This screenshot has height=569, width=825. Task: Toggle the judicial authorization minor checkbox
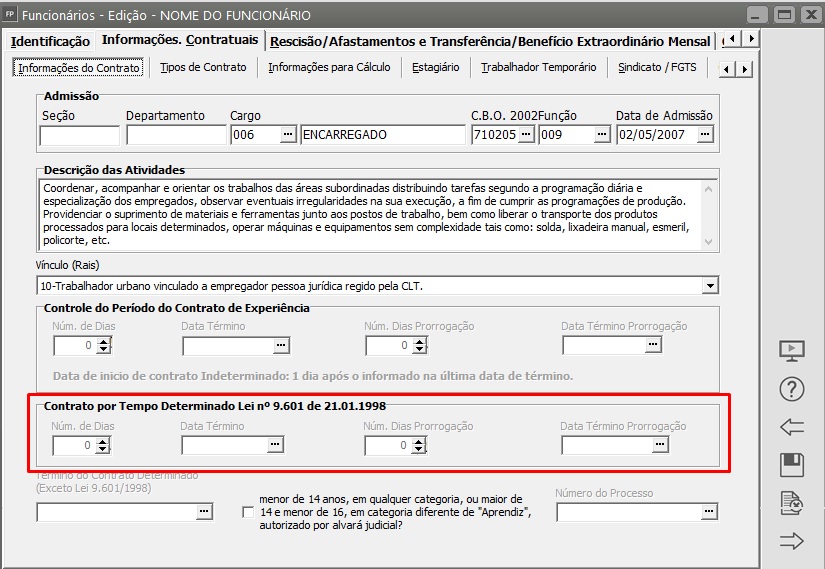pos(248,512)
